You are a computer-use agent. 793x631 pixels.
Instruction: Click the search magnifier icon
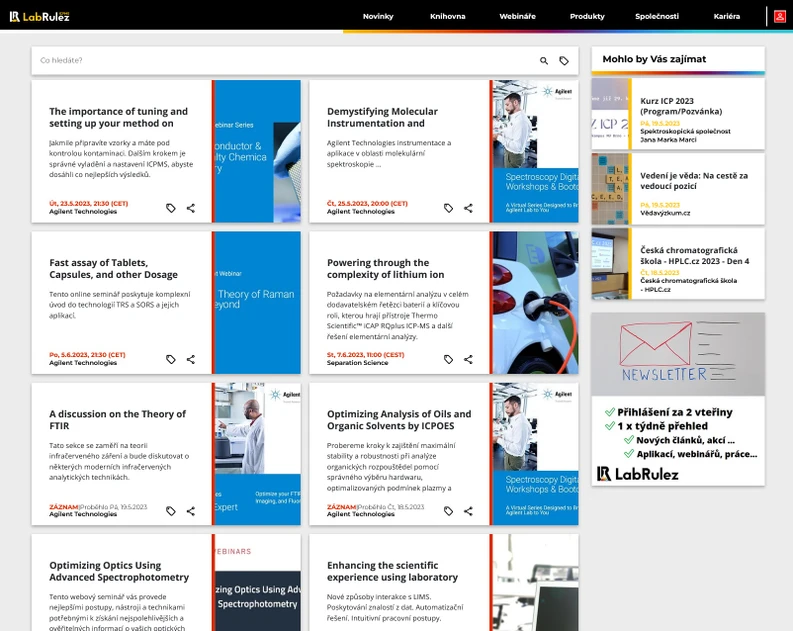(x=544, y=61)
